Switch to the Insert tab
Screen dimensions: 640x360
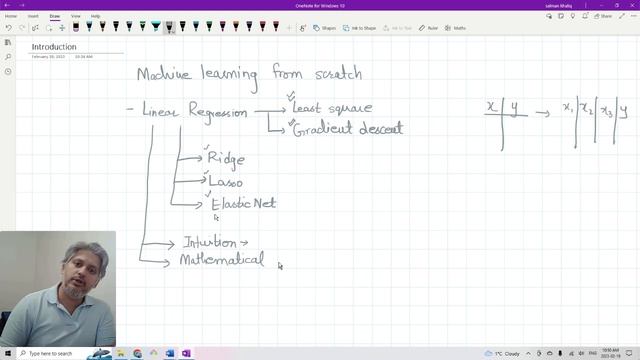click(33, 16)
